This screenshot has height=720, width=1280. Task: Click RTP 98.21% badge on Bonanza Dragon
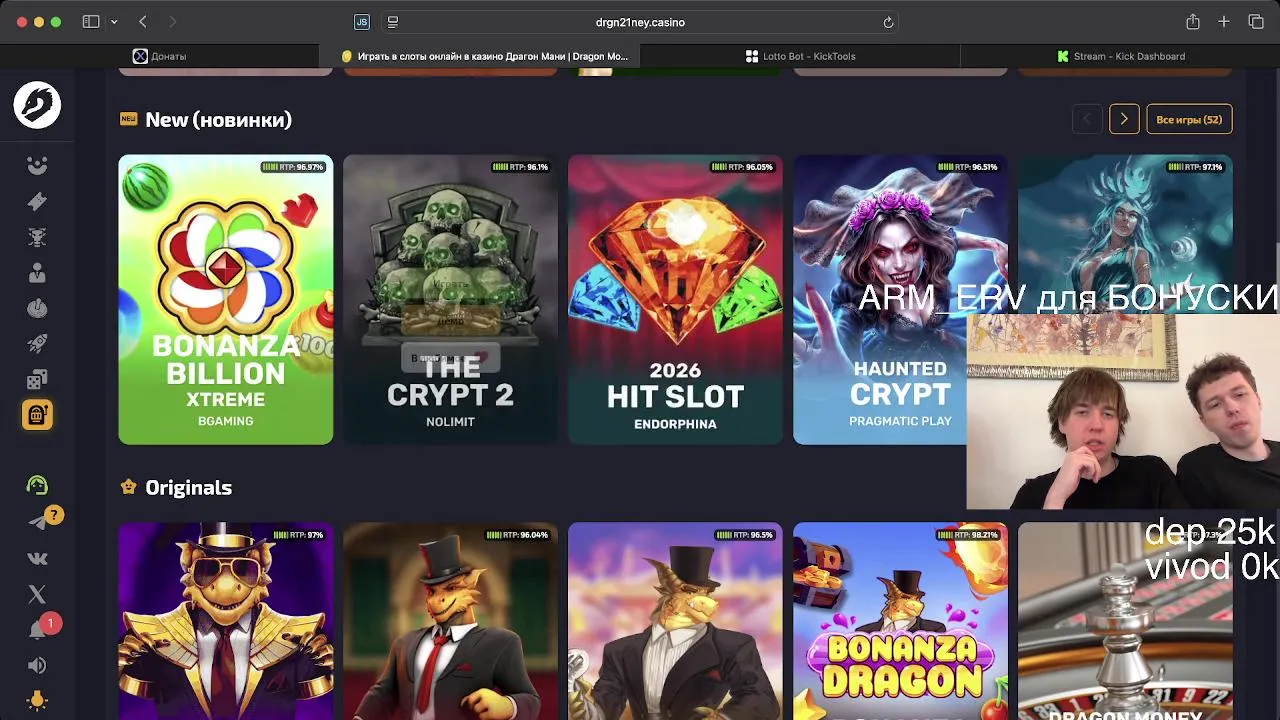pyautogui.click(x=968, y=535)
